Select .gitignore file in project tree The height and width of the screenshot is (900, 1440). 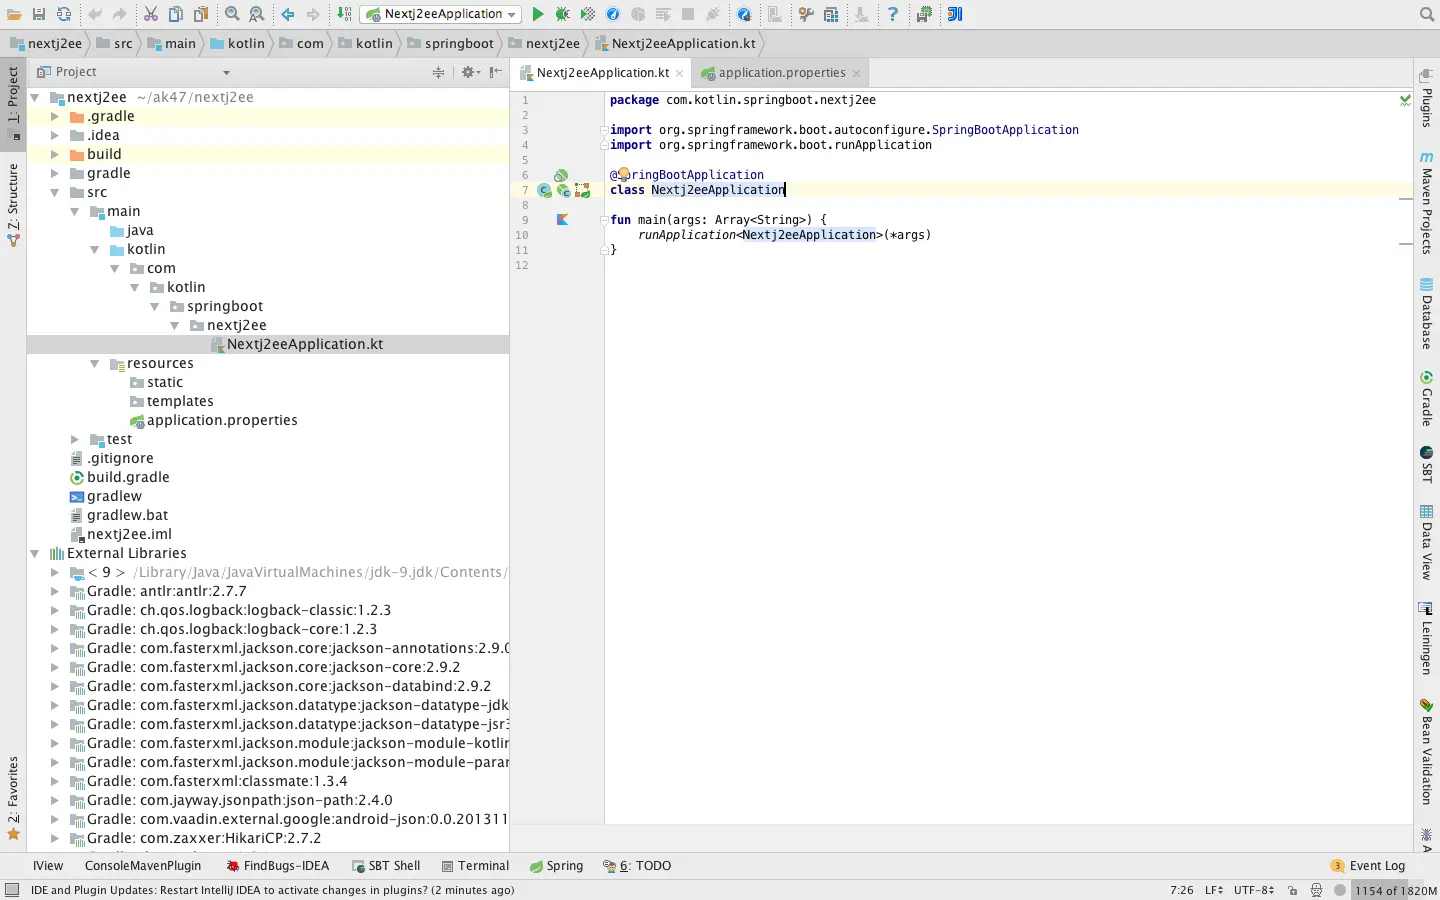[x=120, y=458]
